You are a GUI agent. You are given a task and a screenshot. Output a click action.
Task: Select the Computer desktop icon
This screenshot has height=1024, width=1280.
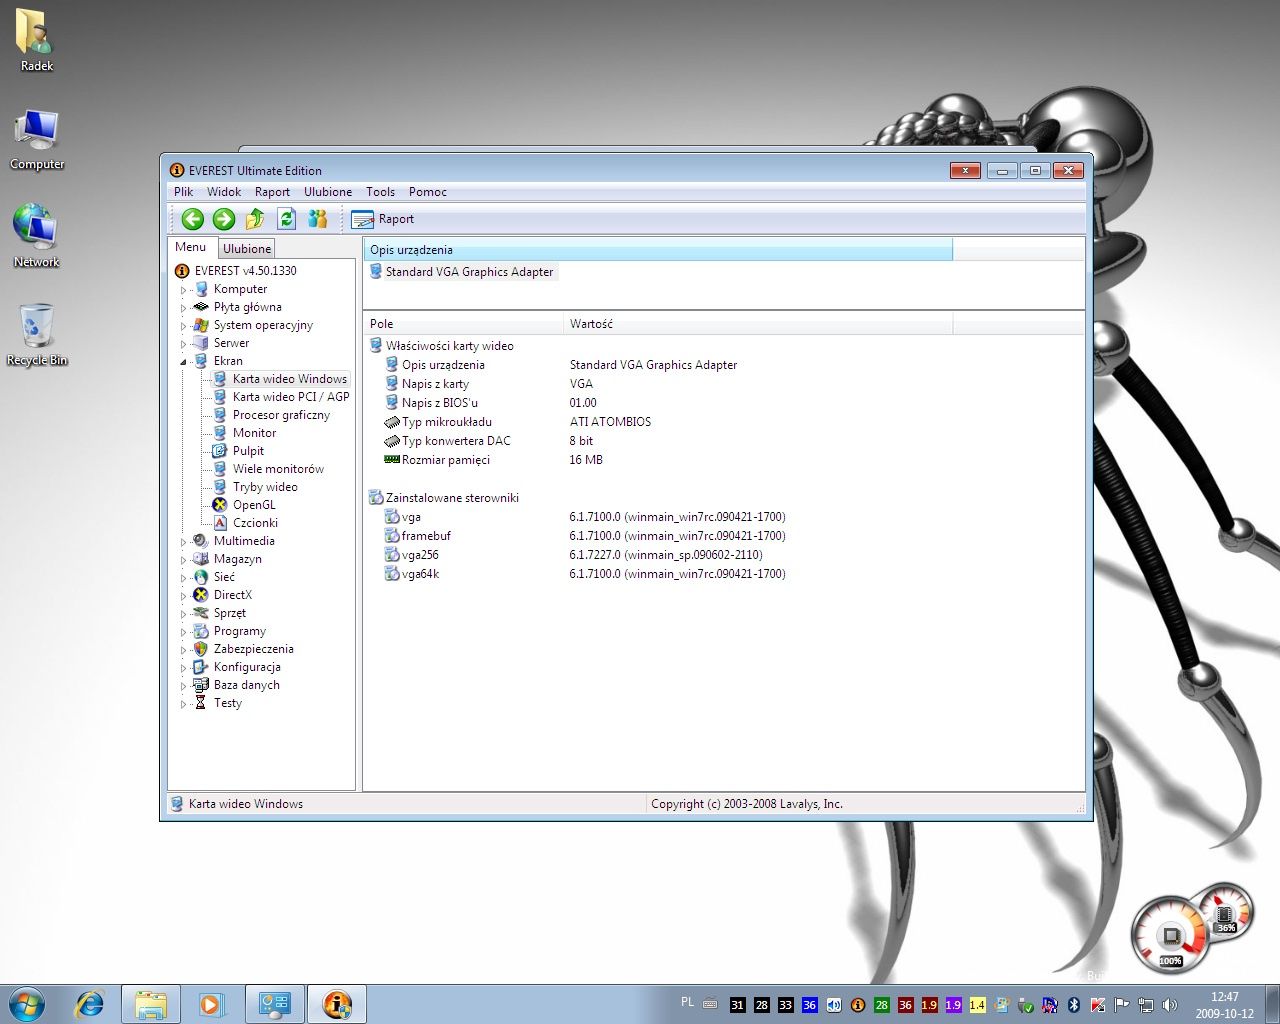37,140
